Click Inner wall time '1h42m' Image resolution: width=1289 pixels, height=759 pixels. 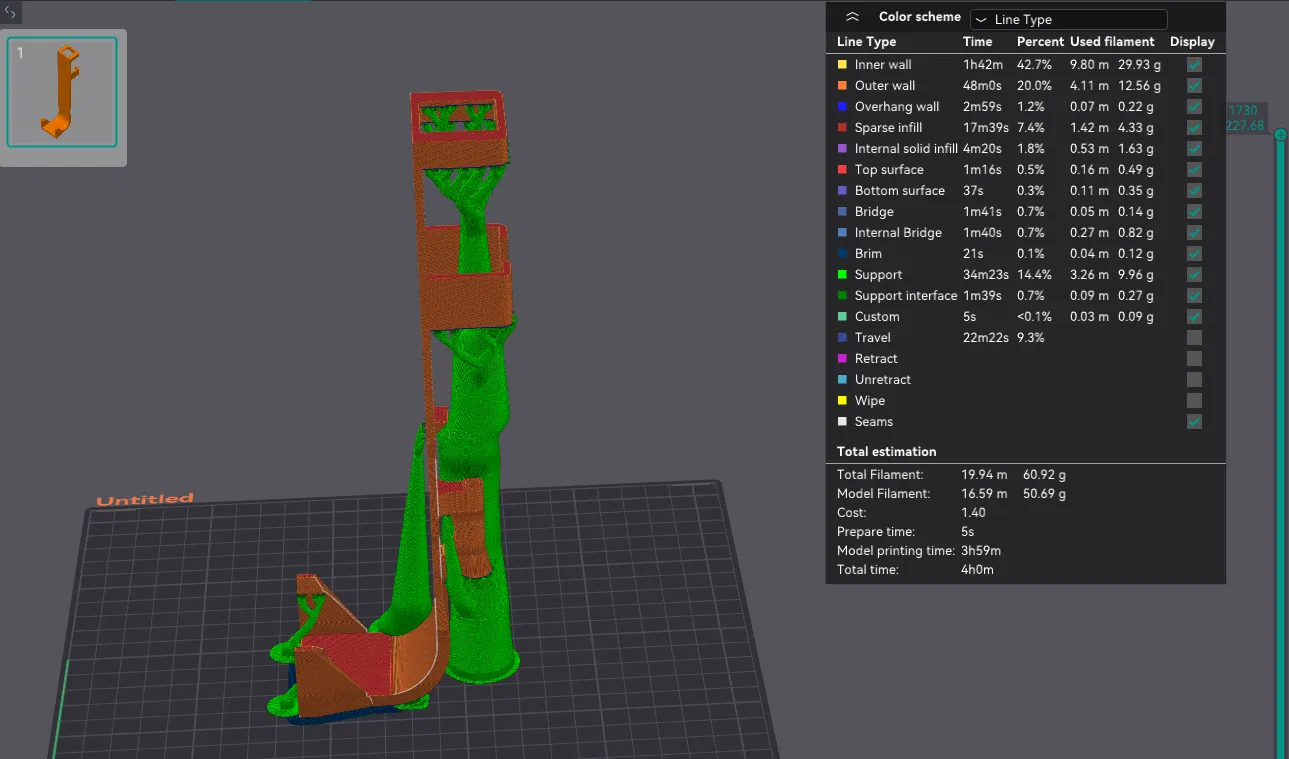click(982, 65)
